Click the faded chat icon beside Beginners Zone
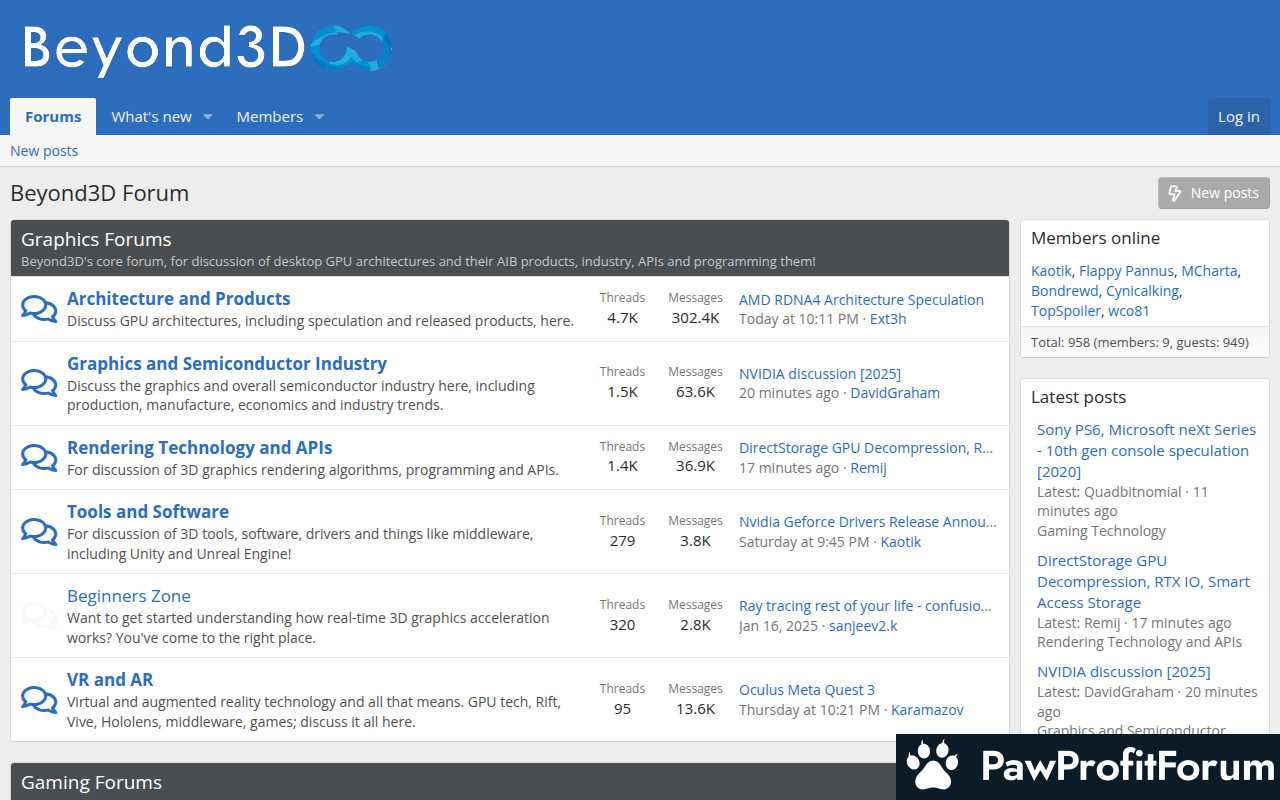The width and height of the screenshot is (1280, 800). [x=39, y=615]
